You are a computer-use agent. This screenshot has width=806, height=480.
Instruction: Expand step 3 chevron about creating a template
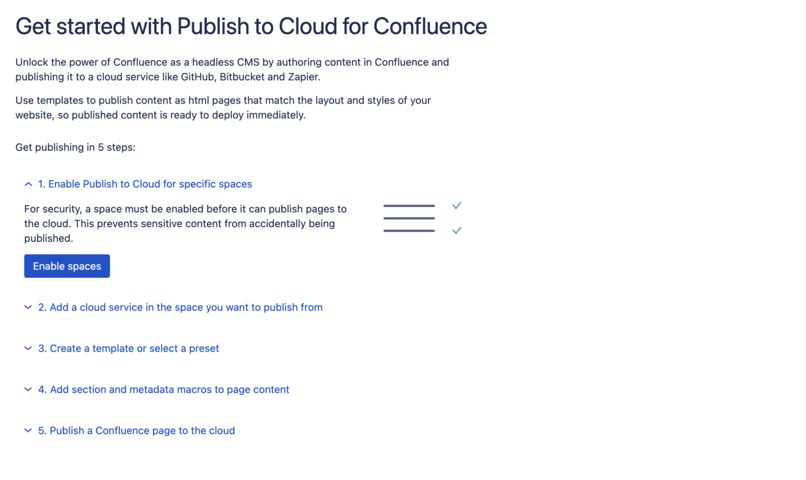pyautogui.click(x=28, y=348)
